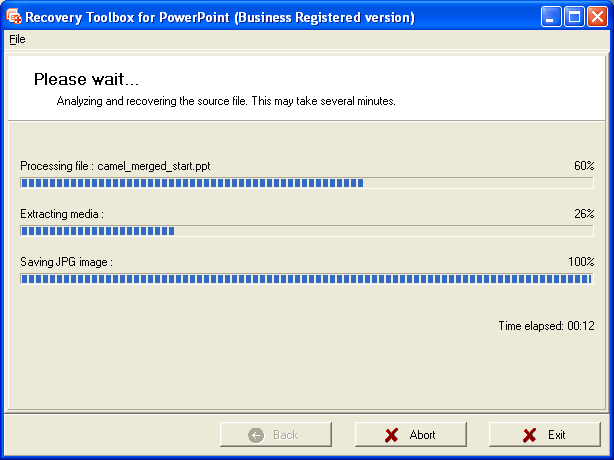Click the 100% progress value

pos(581,262)
